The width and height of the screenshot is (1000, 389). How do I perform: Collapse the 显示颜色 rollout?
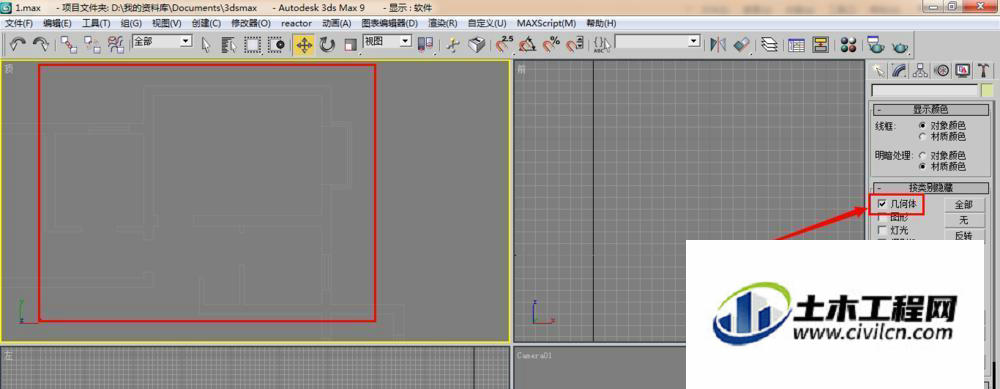(x=930, y=110)
